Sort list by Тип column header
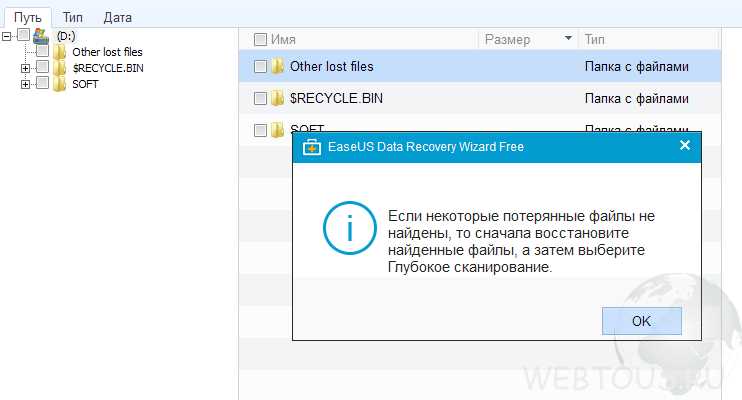 click(x=594, y=39)
